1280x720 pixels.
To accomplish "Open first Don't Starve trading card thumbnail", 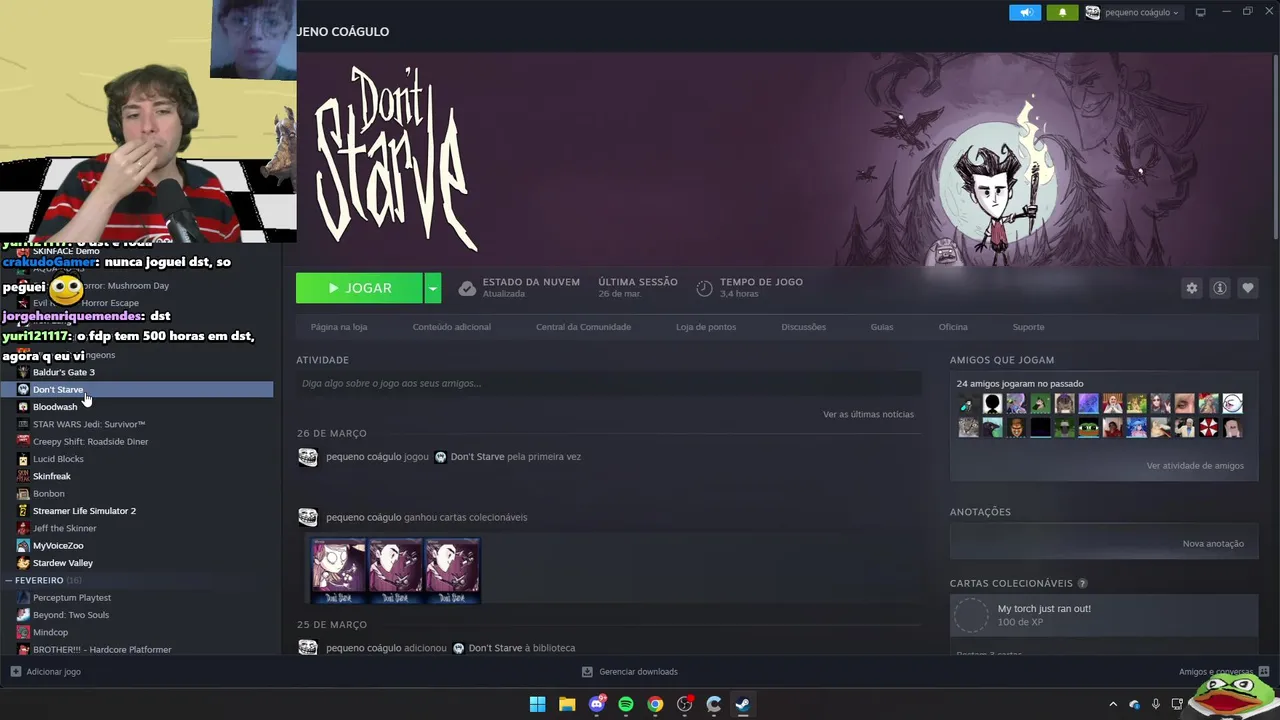I will pyautogui.click(x=338, y=570).
